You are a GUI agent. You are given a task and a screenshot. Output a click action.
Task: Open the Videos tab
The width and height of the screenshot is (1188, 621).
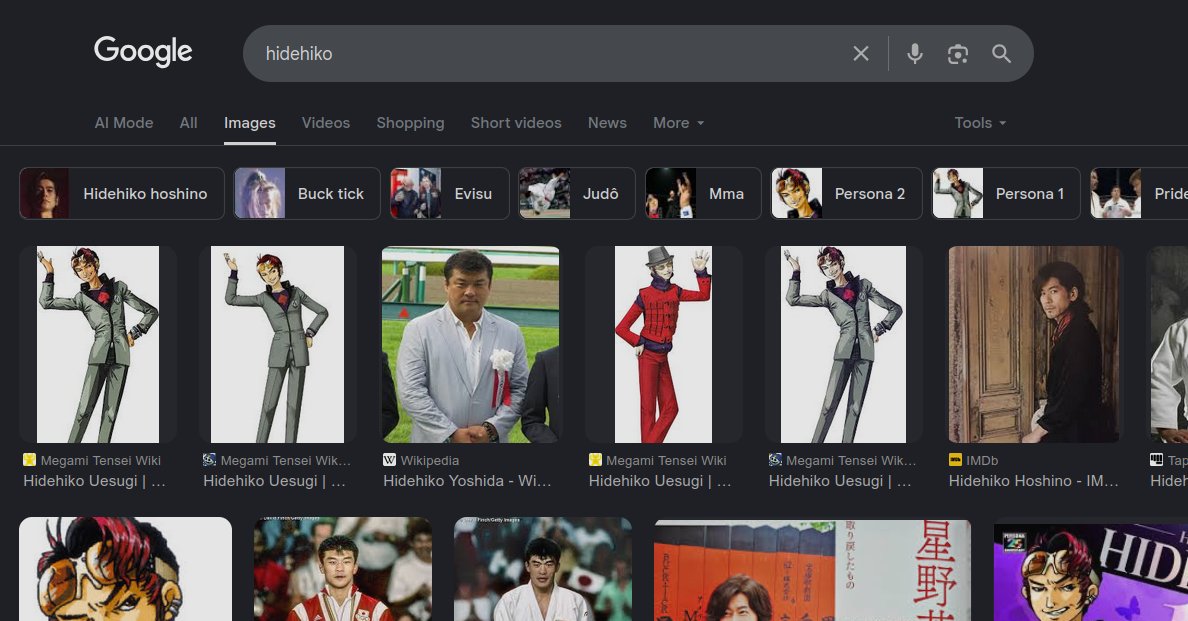pos(326,123)
